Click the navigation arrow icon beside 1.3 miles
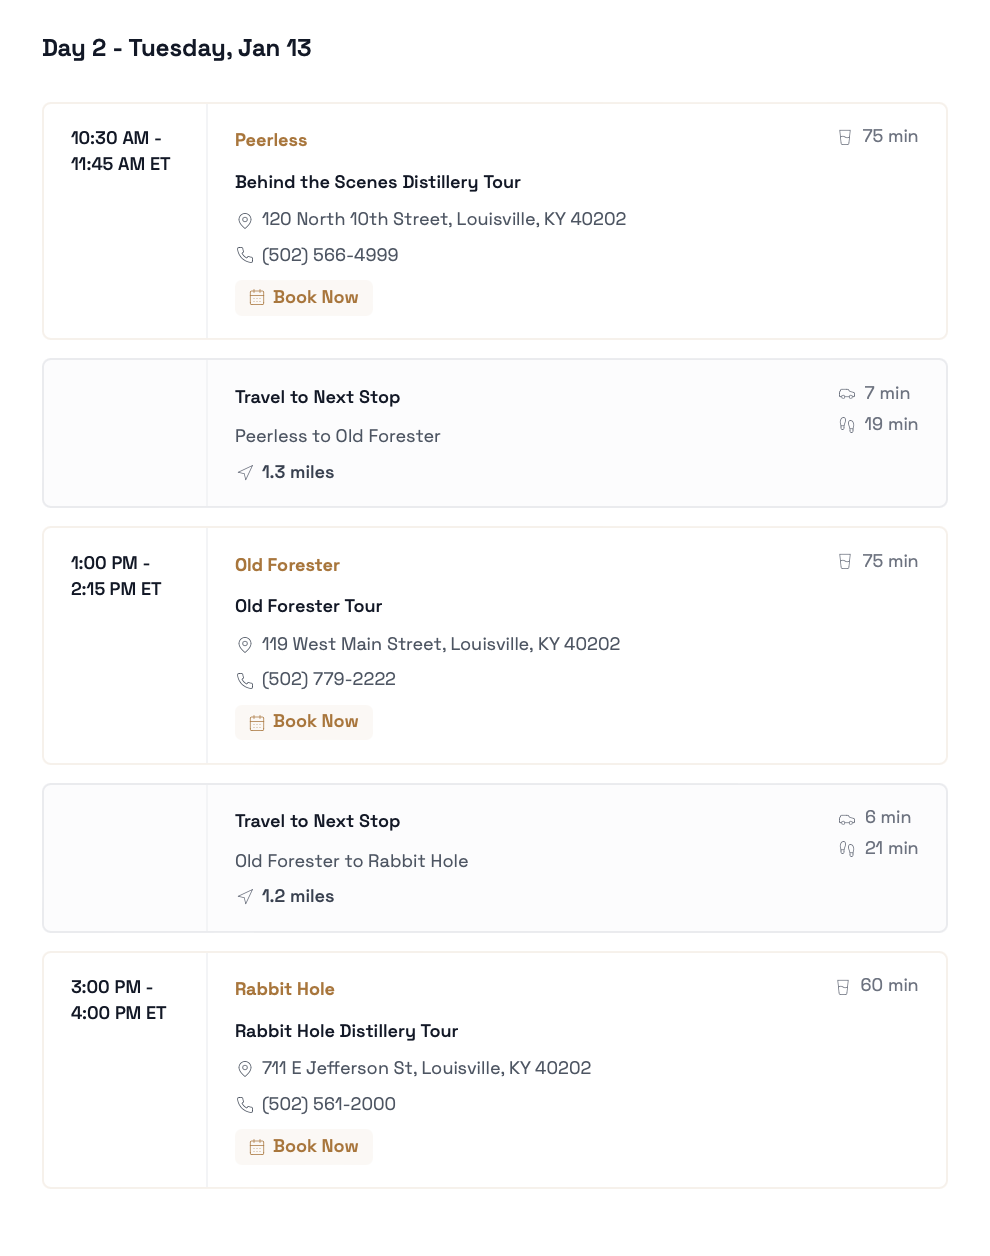Screen dimensions: 990x1256 245,473
